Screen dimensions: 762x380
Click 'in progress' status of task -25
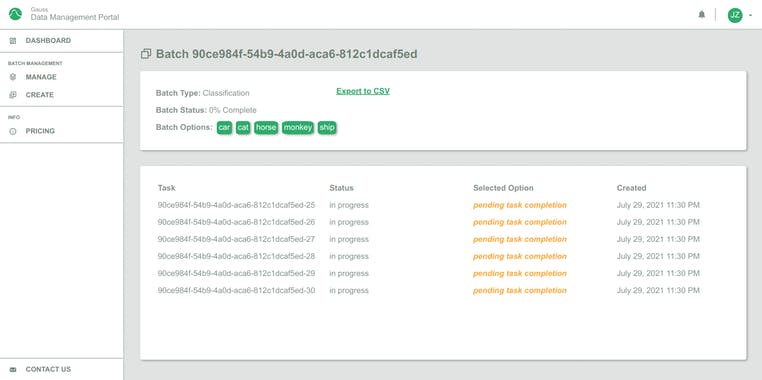pos(349,205)
